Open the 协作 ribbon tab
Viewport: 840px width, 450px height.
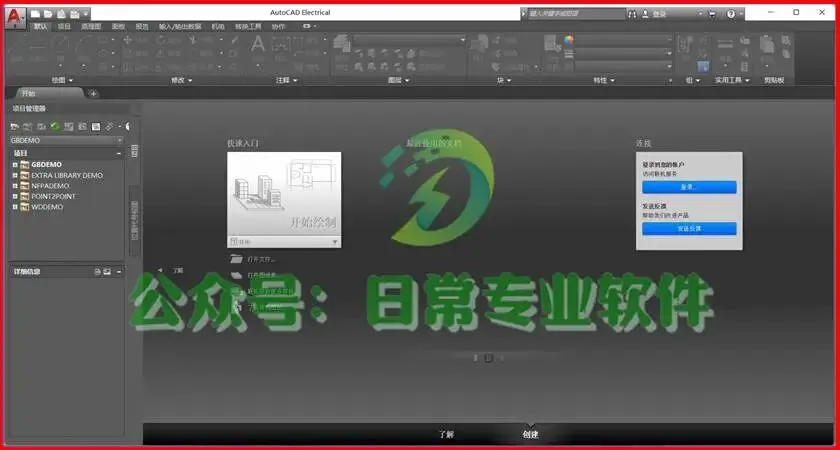279,26
